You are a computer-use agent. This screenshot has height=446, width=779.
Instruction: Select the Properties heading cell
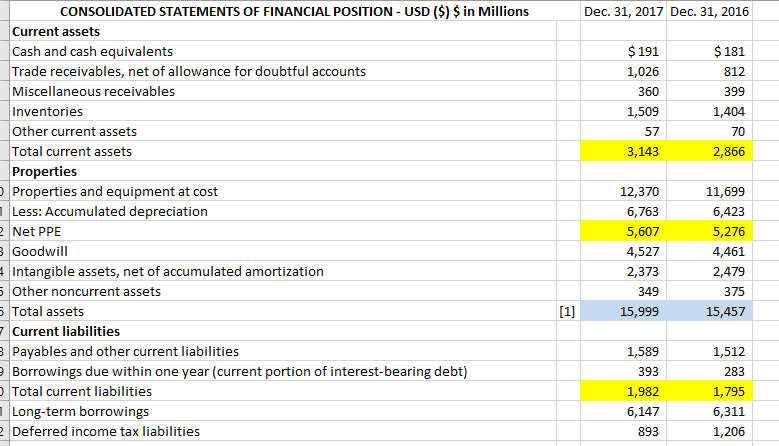point(44,171)
